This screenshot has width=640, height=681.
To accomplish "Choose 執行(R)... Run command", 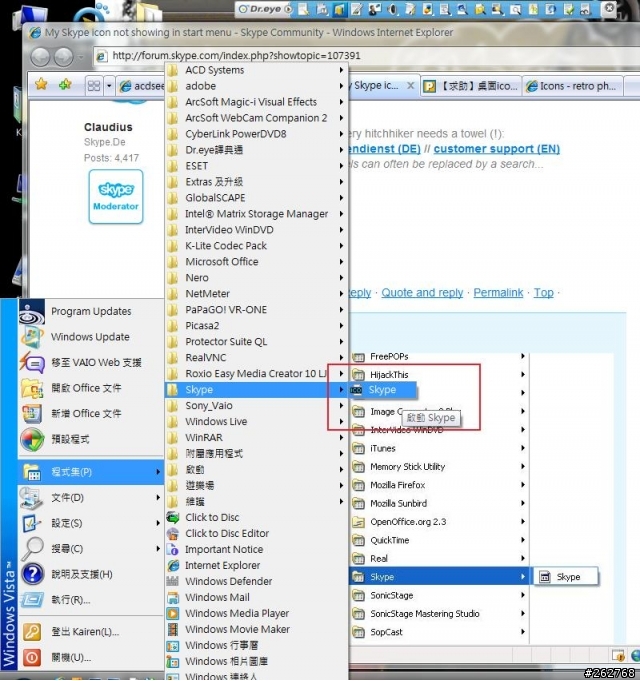I will pyautogui.click(x=90, y=600).
